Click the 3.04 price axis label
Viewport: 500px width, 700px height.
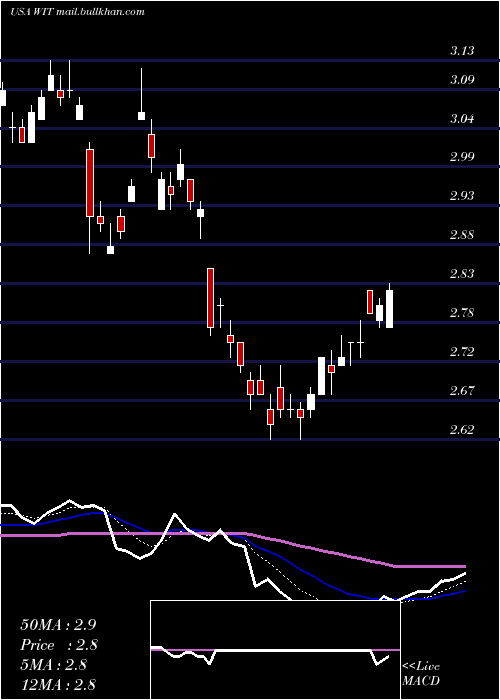pyautogui.click(x=462, y=119)
